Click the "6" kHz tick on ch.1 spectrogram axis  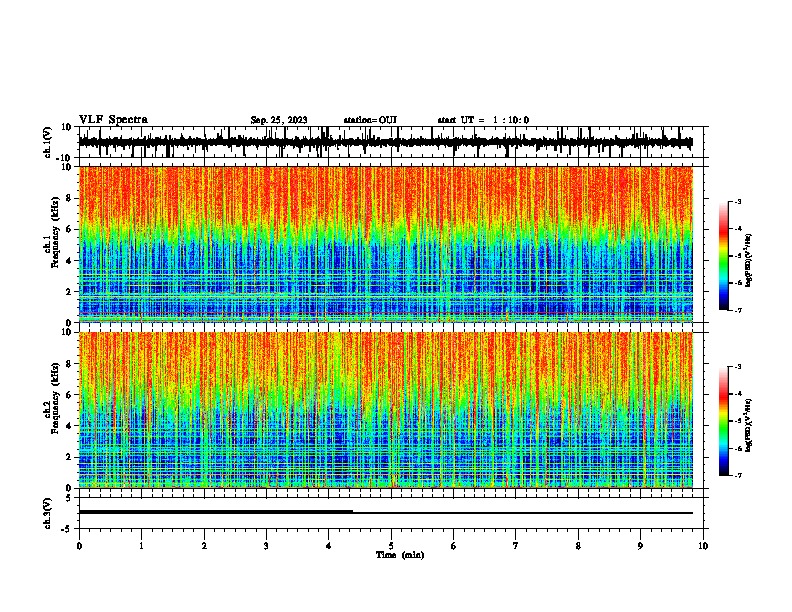[69, 229]
